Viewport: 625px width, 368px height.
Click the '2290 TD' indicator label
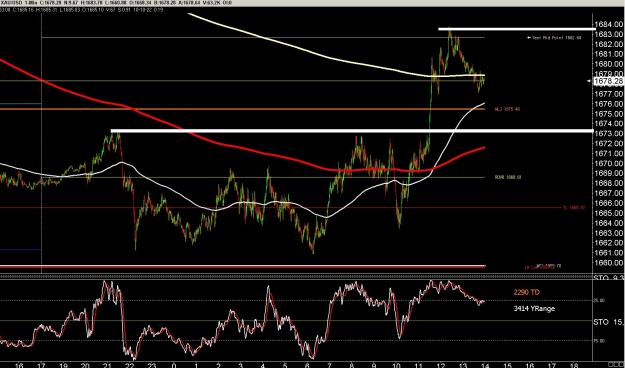coord(527,292)
